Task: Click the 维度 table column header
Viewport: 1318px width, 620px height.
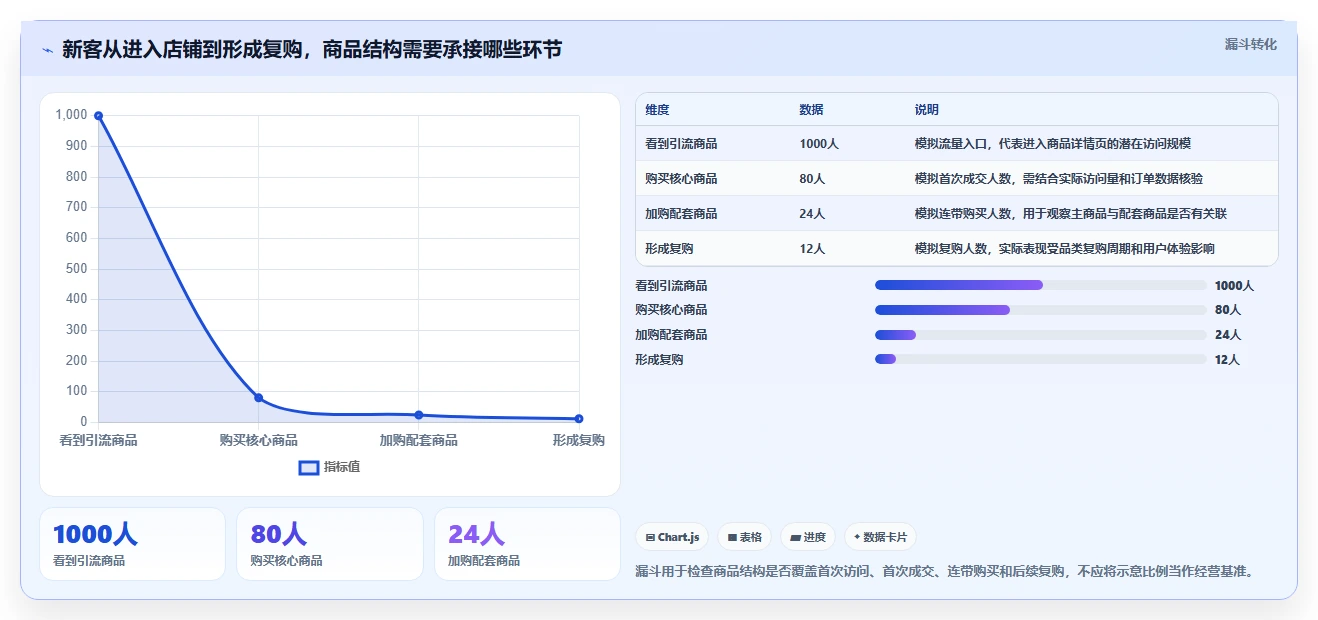Action: [x=657, y=110]
